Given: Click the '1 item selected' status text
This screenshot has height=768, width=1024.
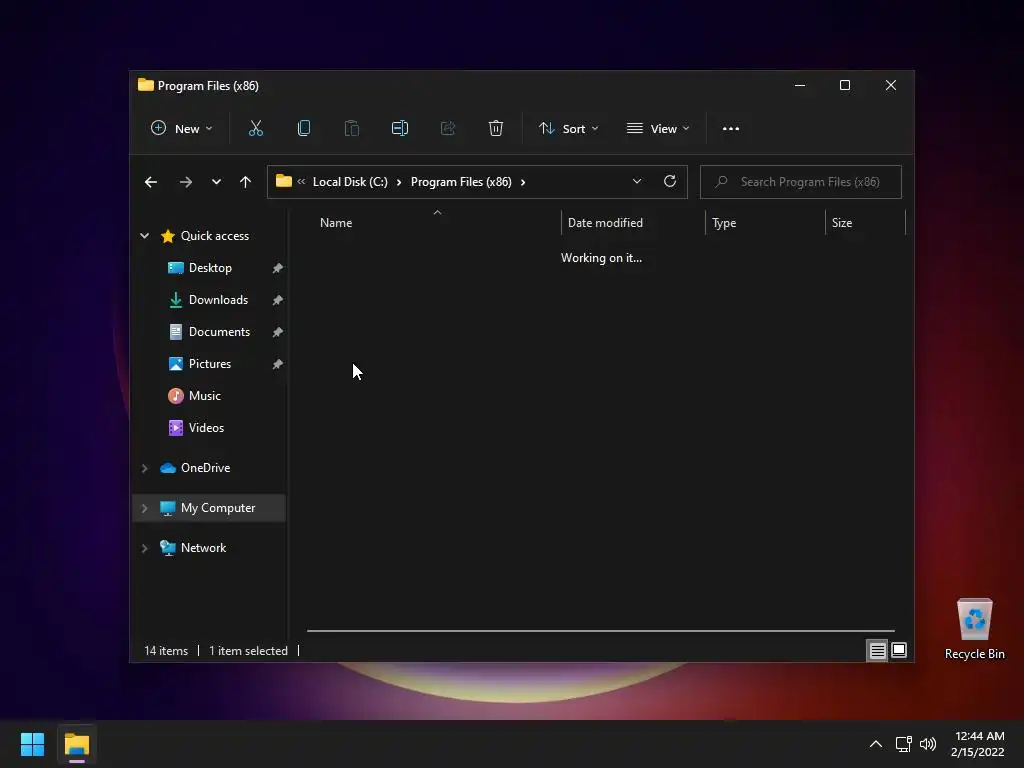Looking at the screenshot, I should [248, 651].
